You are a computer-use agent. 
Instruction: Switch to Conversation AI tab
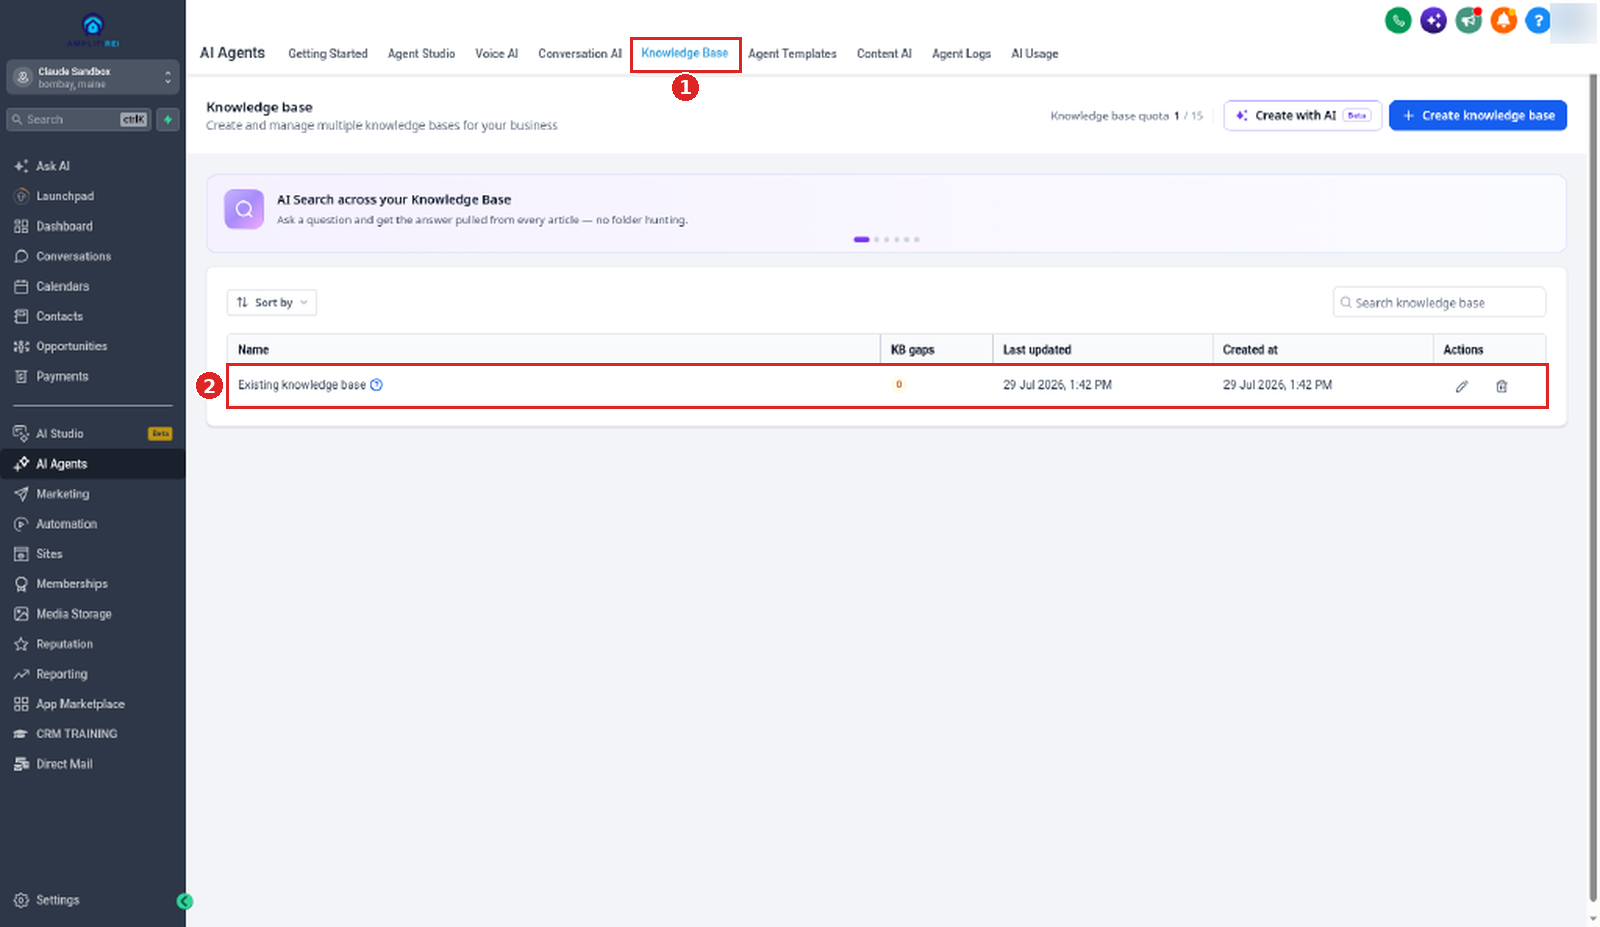click(x=580, y=54)
